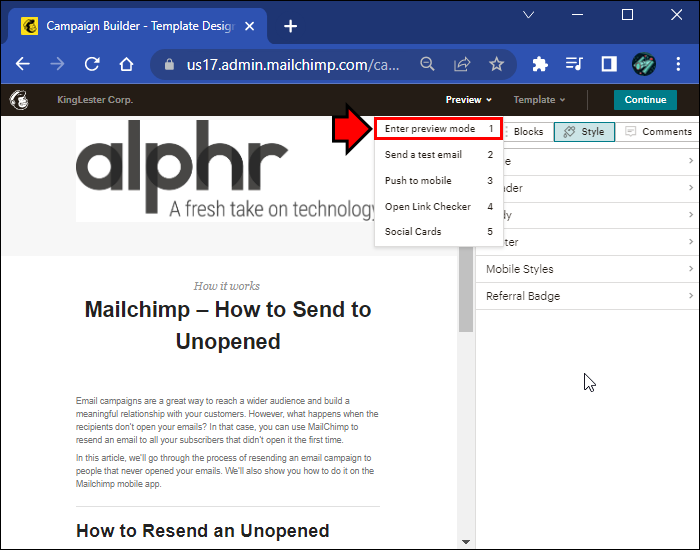Click the scrollbar down arrow

pos(466,542)
